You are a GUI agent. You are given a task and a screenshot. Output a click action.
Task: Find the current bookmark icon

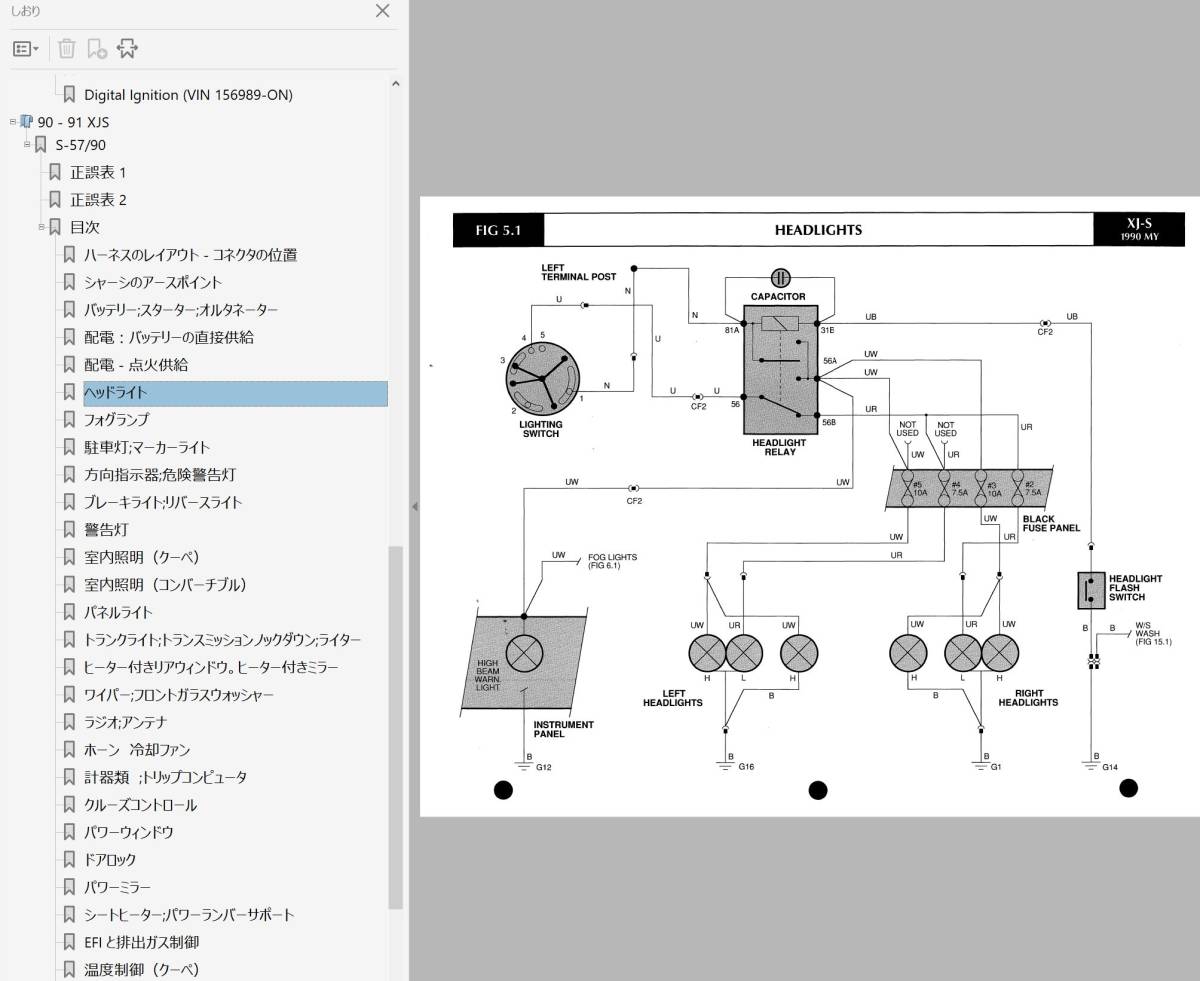127,48
